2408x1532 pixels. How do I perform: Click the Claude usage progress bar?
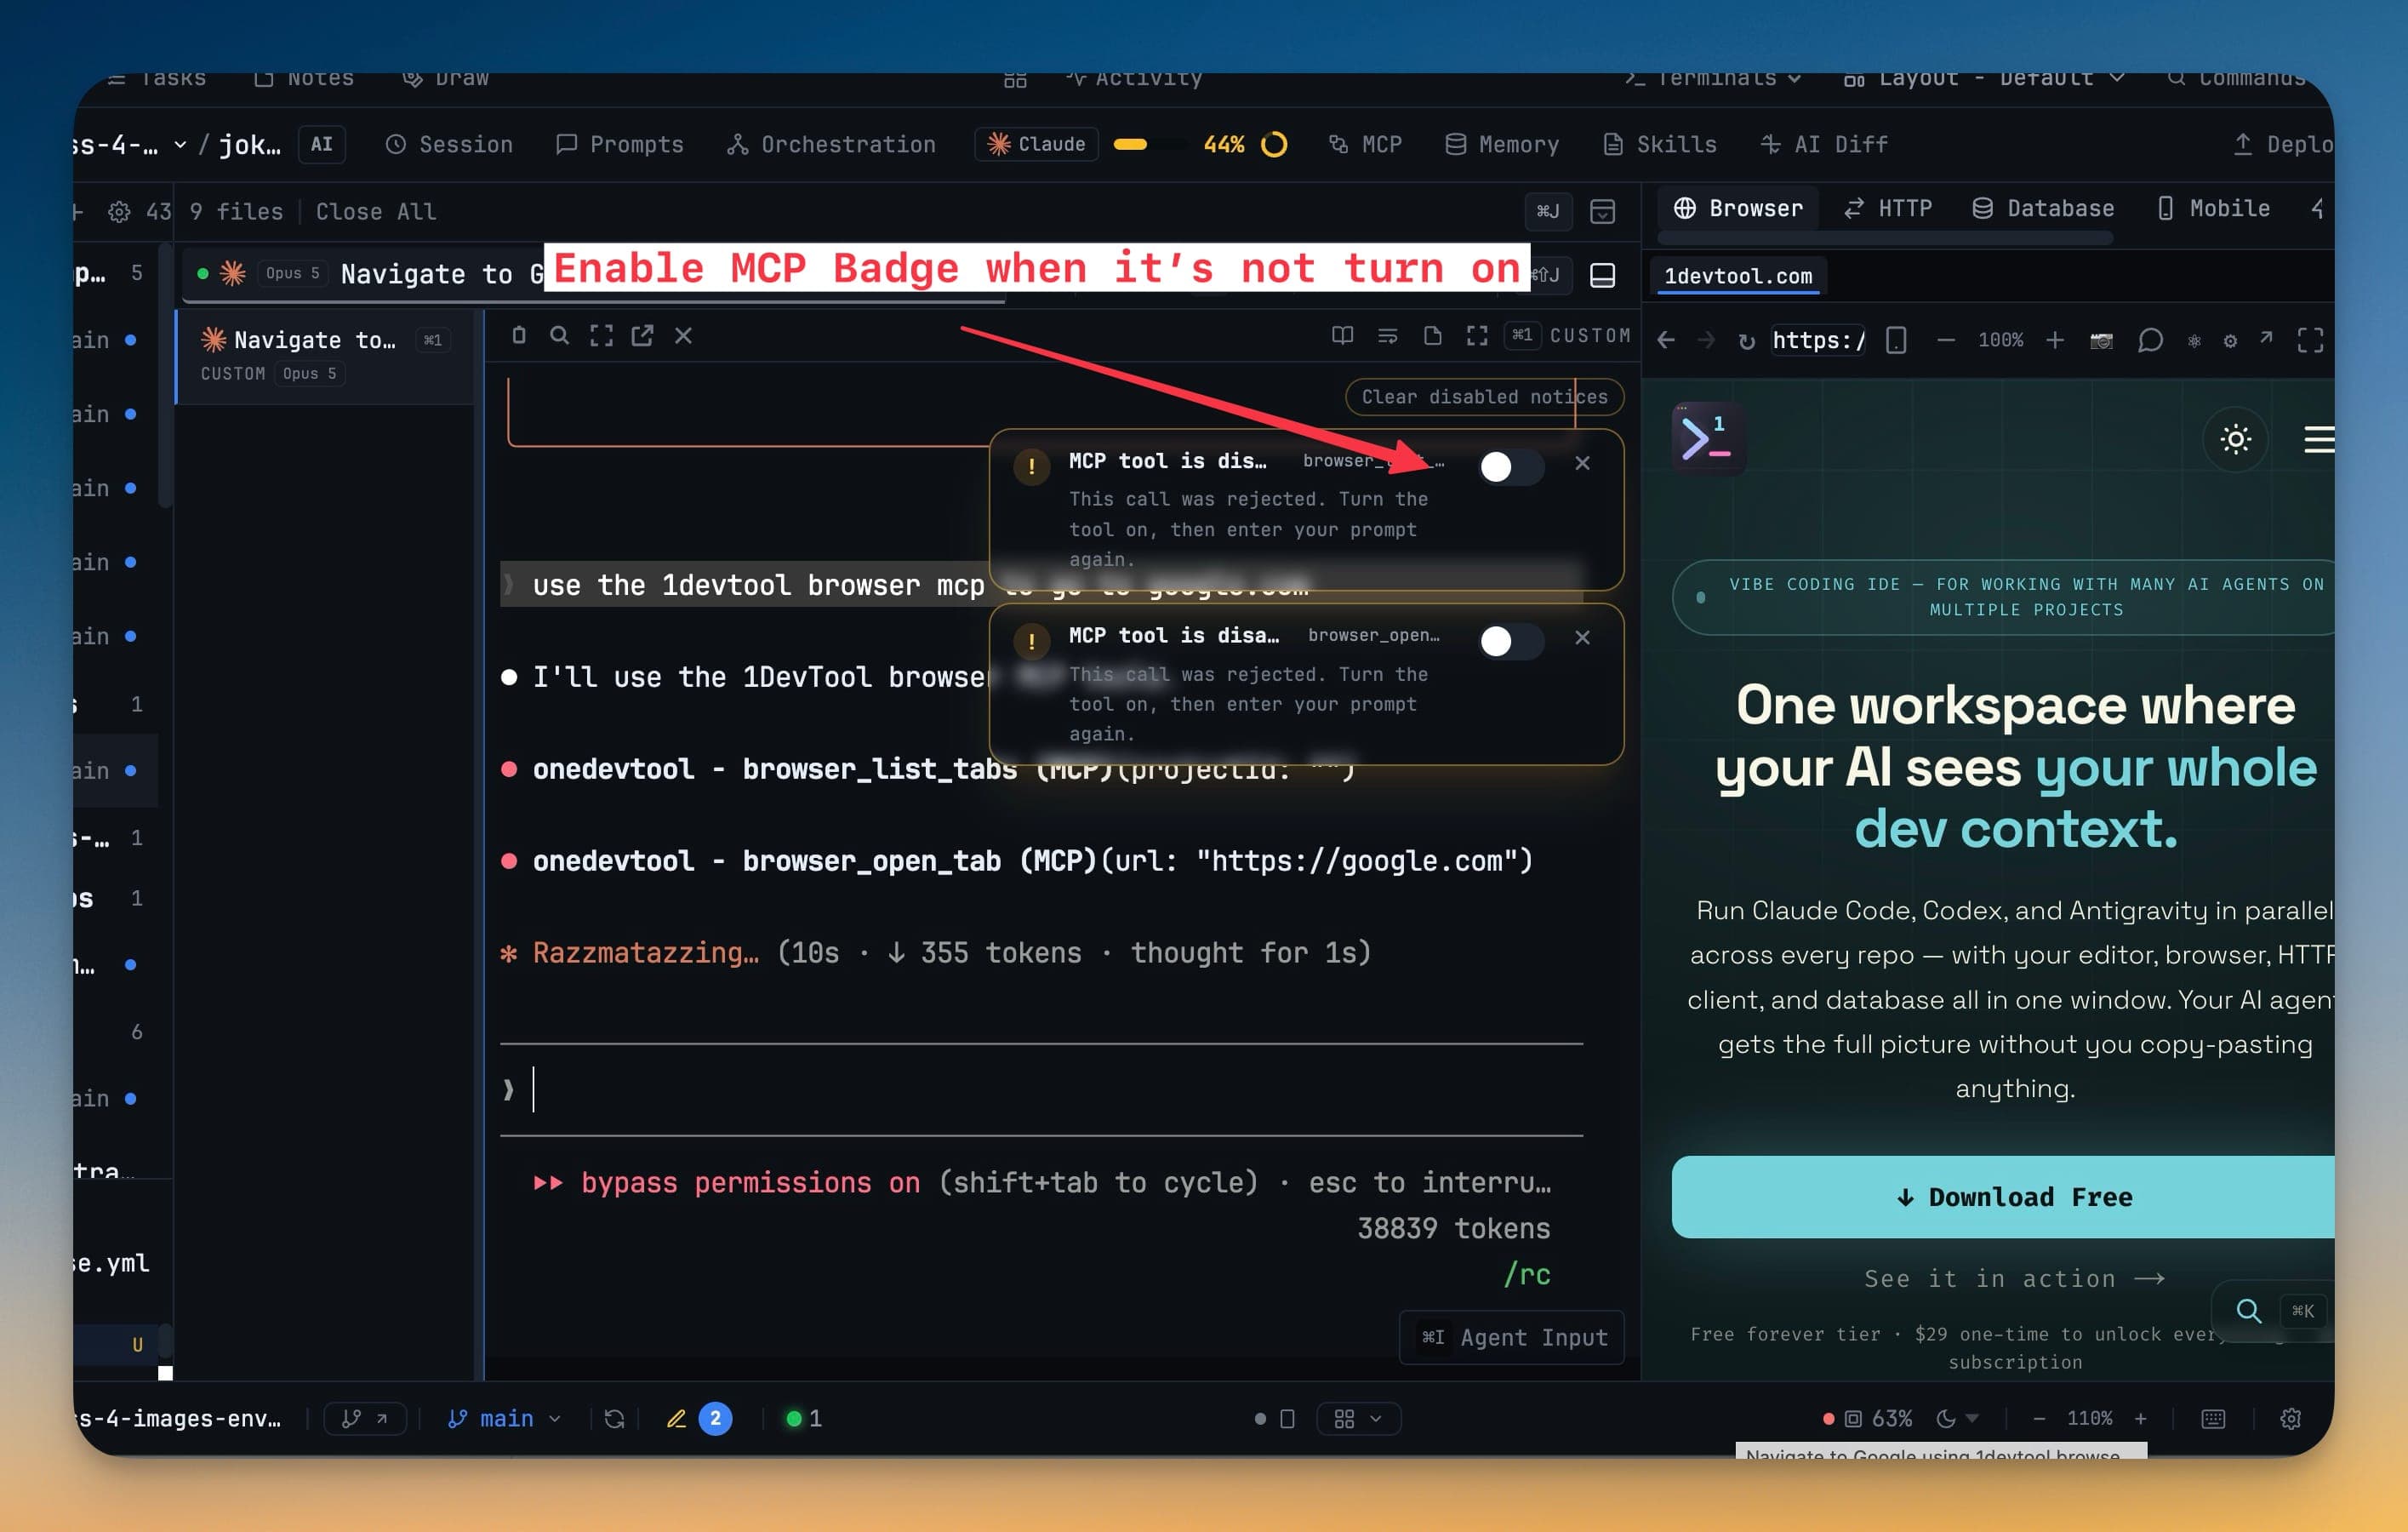click(x=1146, y=144)
